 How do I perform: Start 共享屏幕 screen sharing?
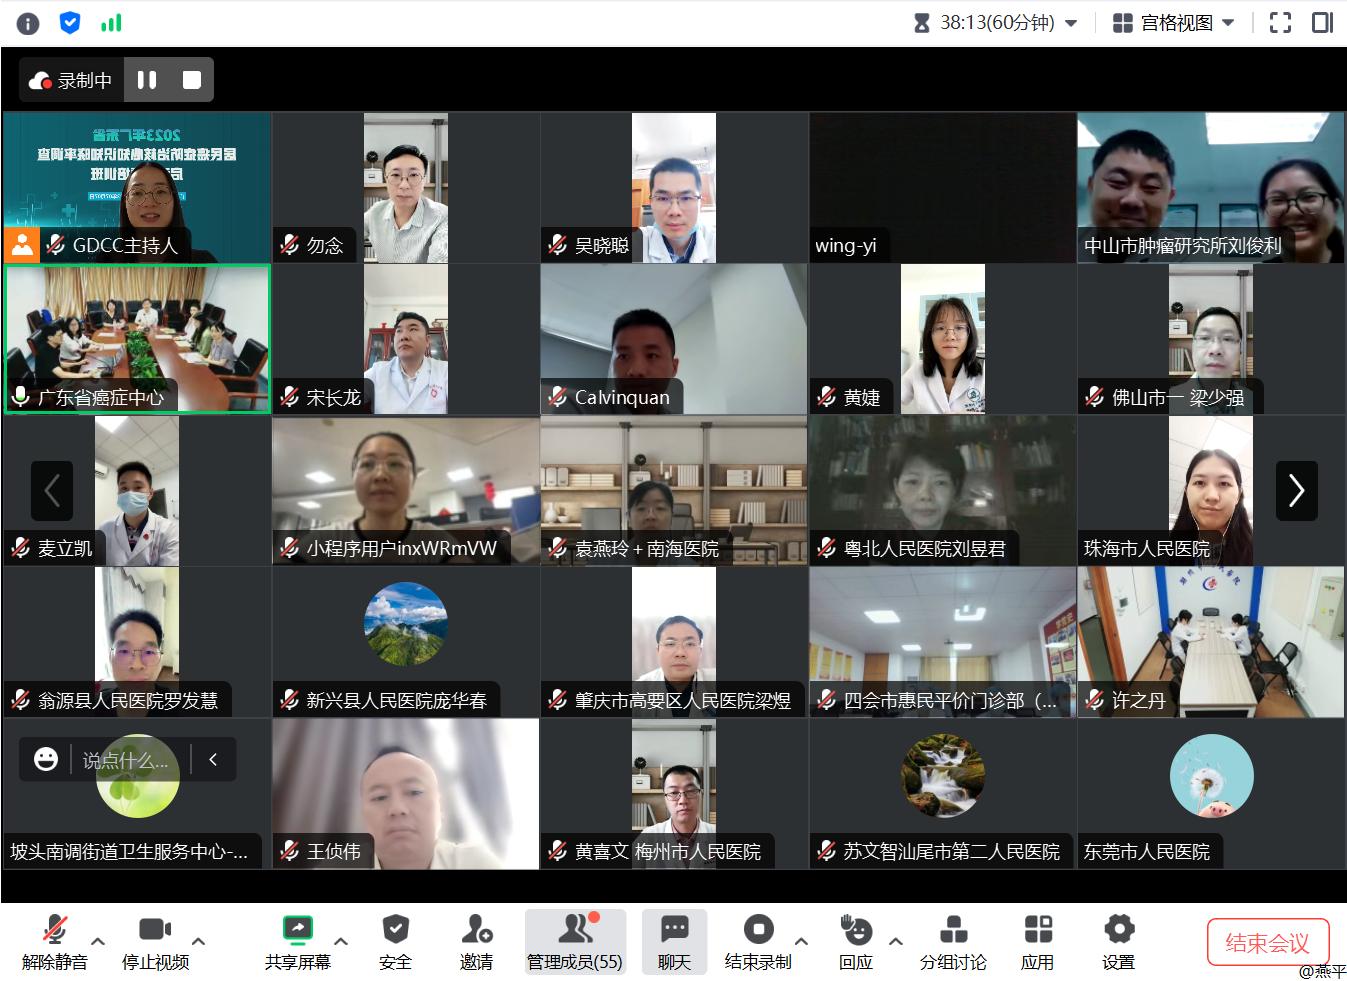tap(297, 942)
